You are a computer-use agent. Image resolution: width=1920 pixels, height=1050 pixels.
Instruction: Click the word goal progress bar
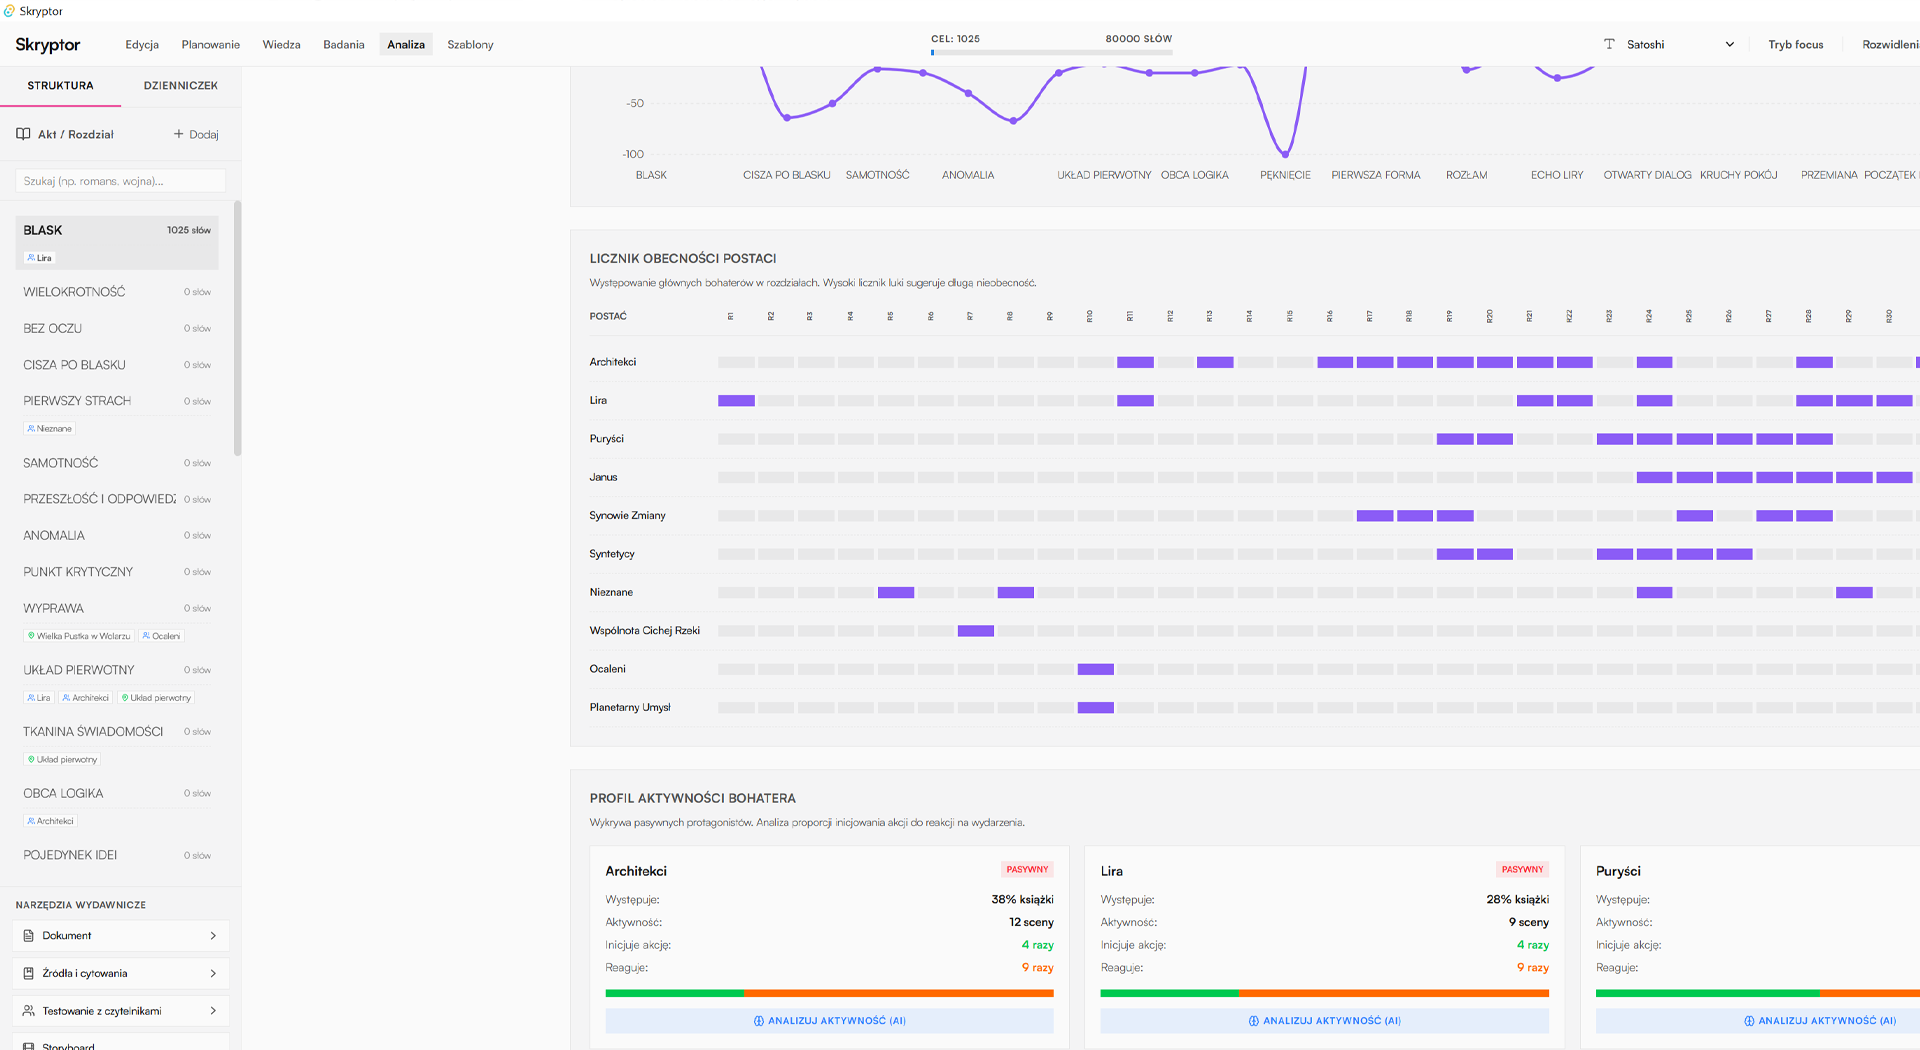[1051, 52]
